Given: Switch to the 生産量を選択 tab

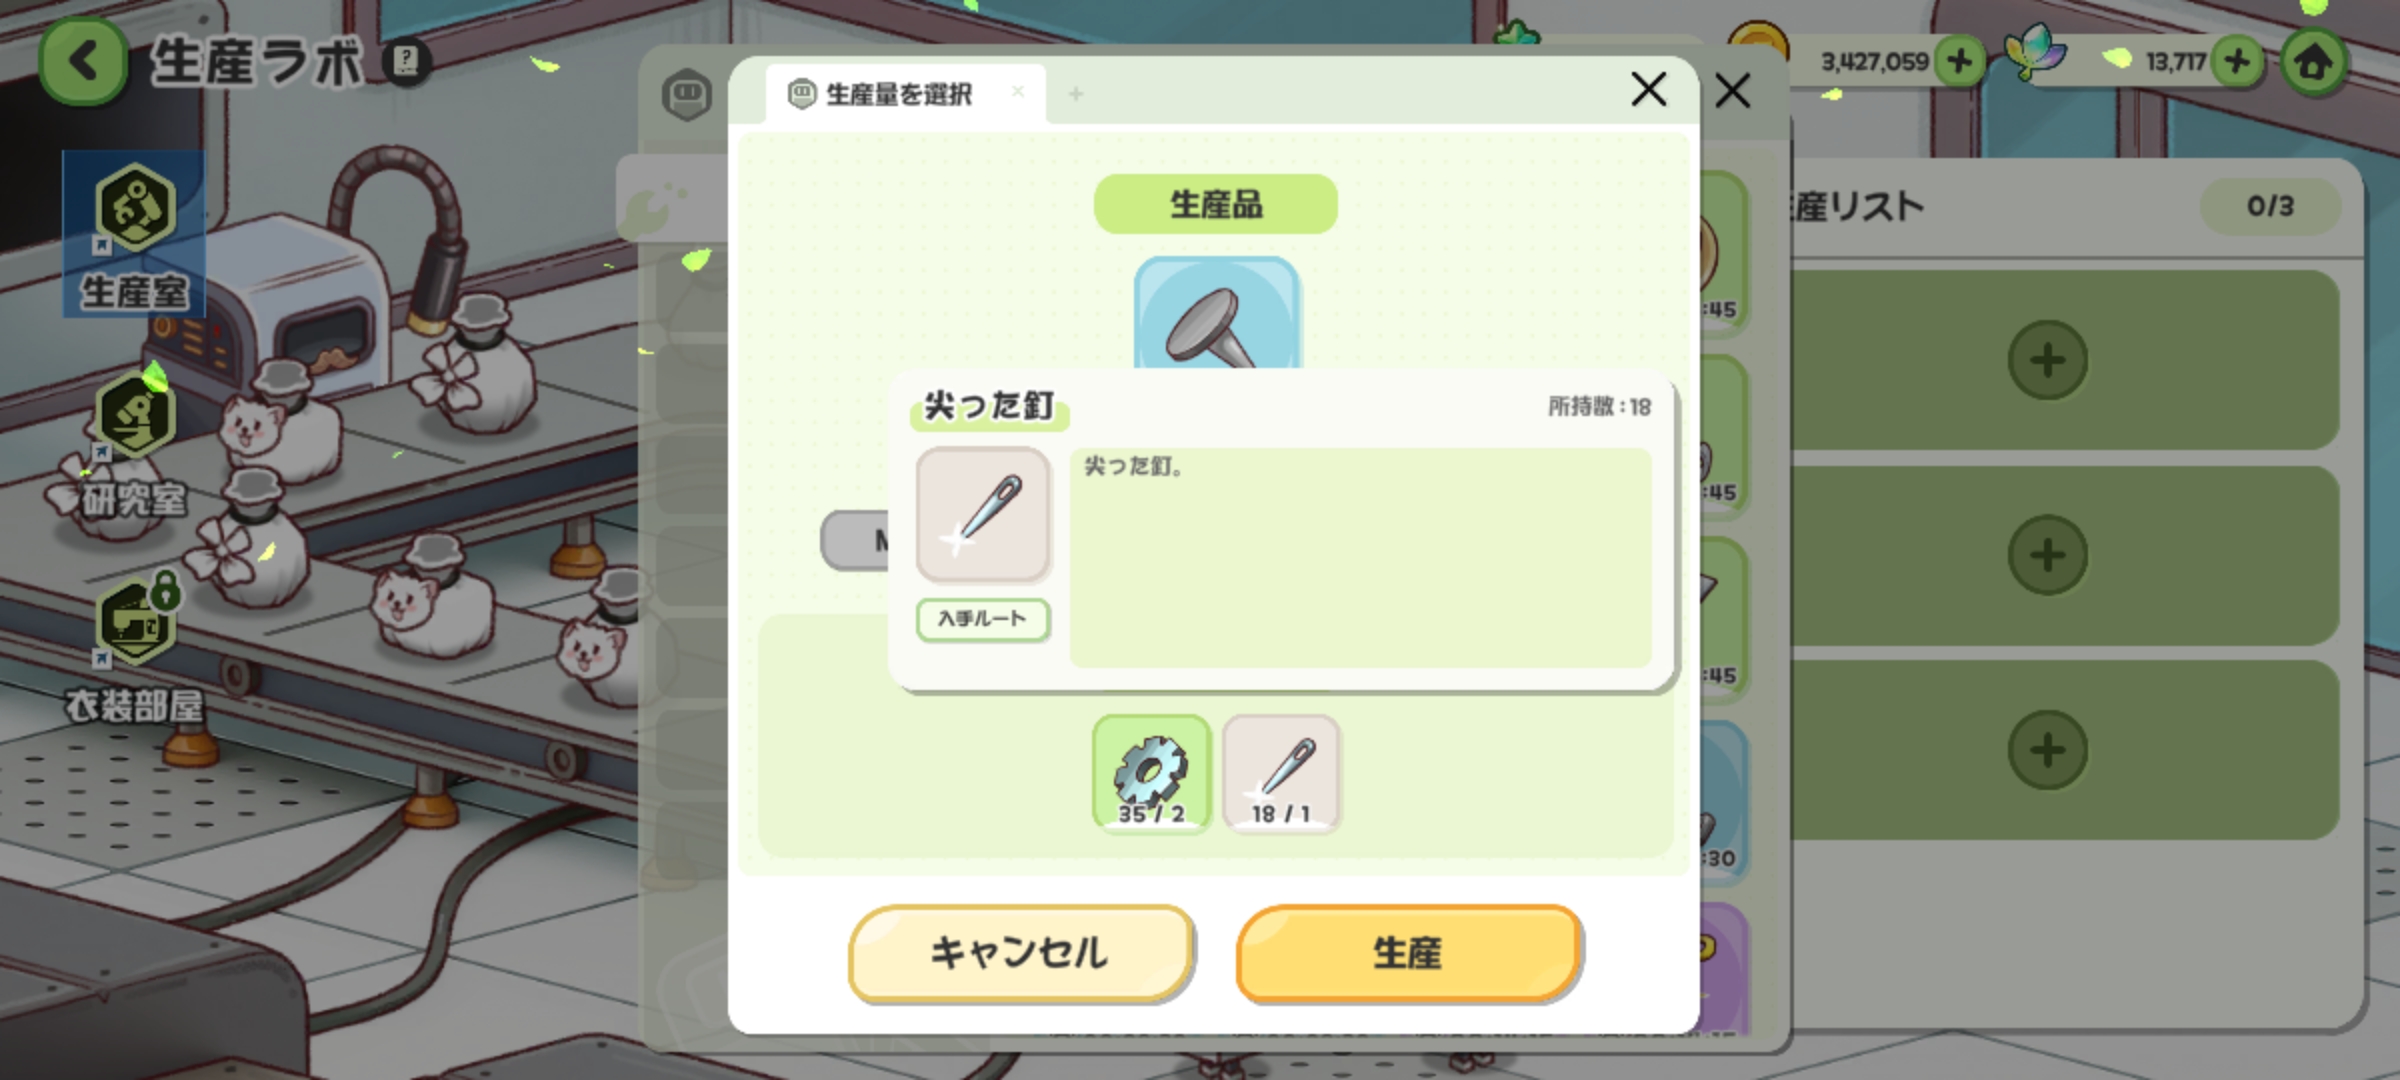Looking at the screenshot, I should pos(896,94).
